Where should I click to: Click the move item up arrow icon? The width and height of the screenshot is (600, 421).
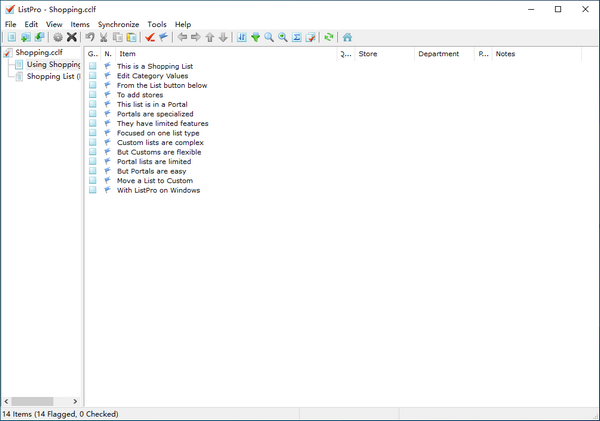click(x=210, y=37)
